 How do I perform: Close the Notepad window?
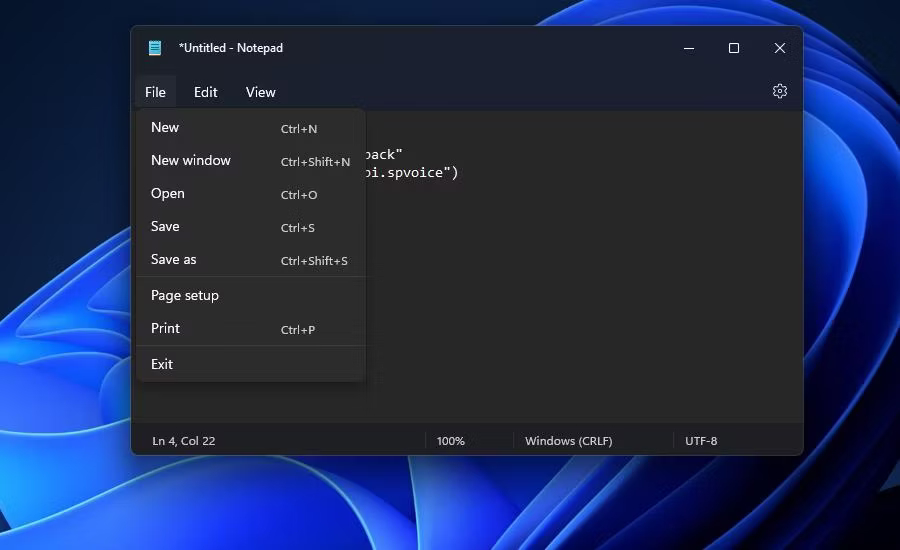point(779,48)
